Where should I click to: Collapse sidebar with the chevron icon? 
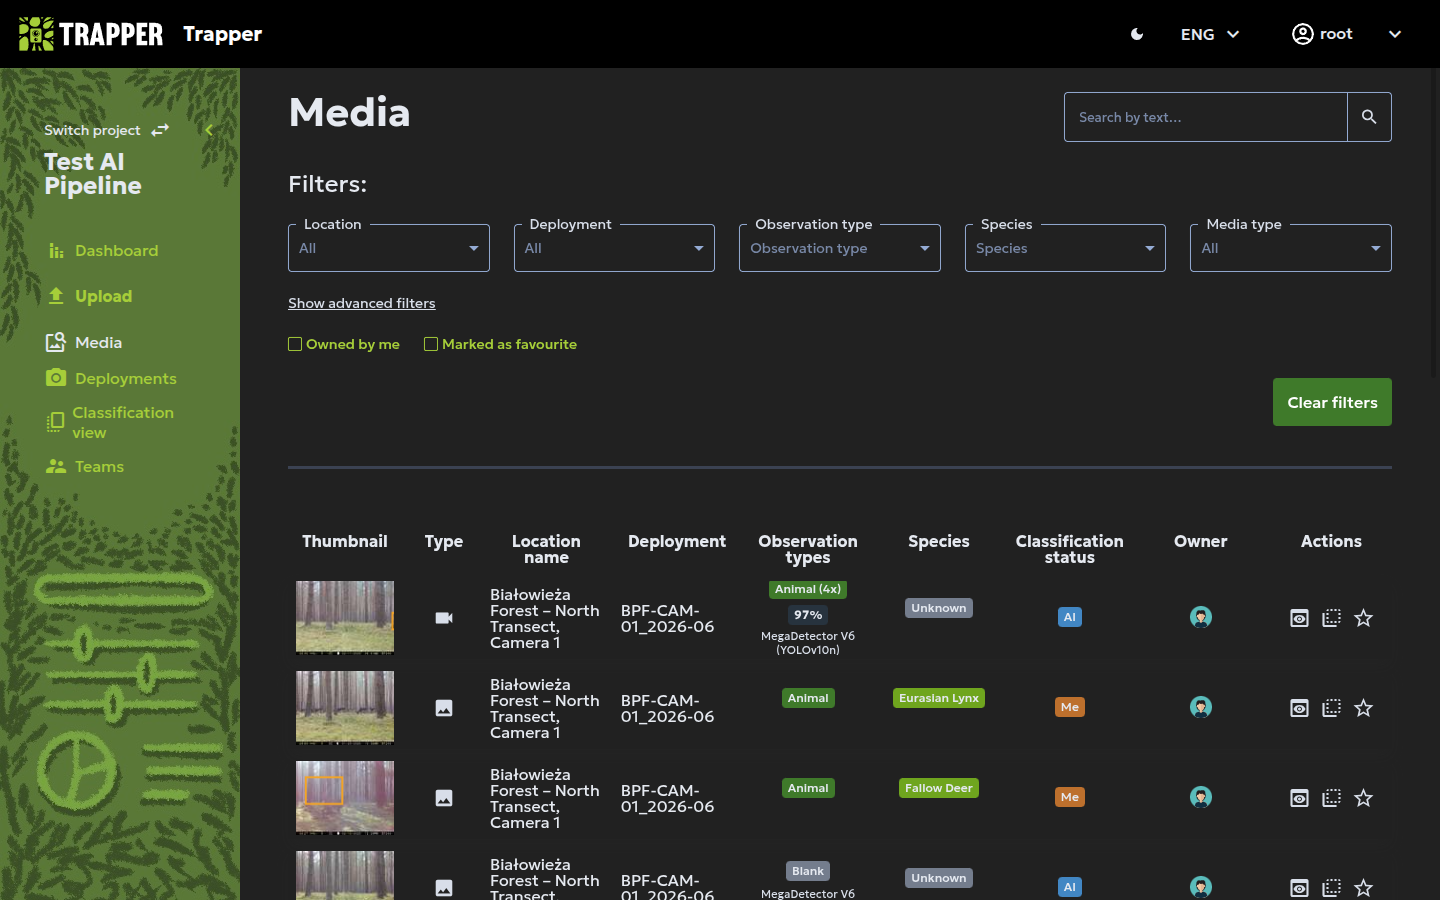(209, 130)
